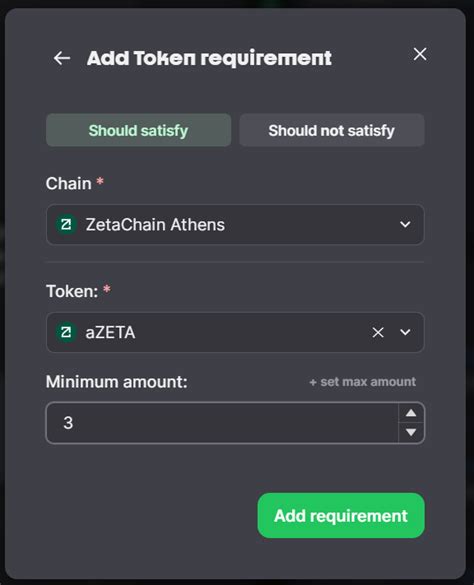Click the aZETA token logo icon
This screenshot has height=585, width=474.
(x=66, y=332)
